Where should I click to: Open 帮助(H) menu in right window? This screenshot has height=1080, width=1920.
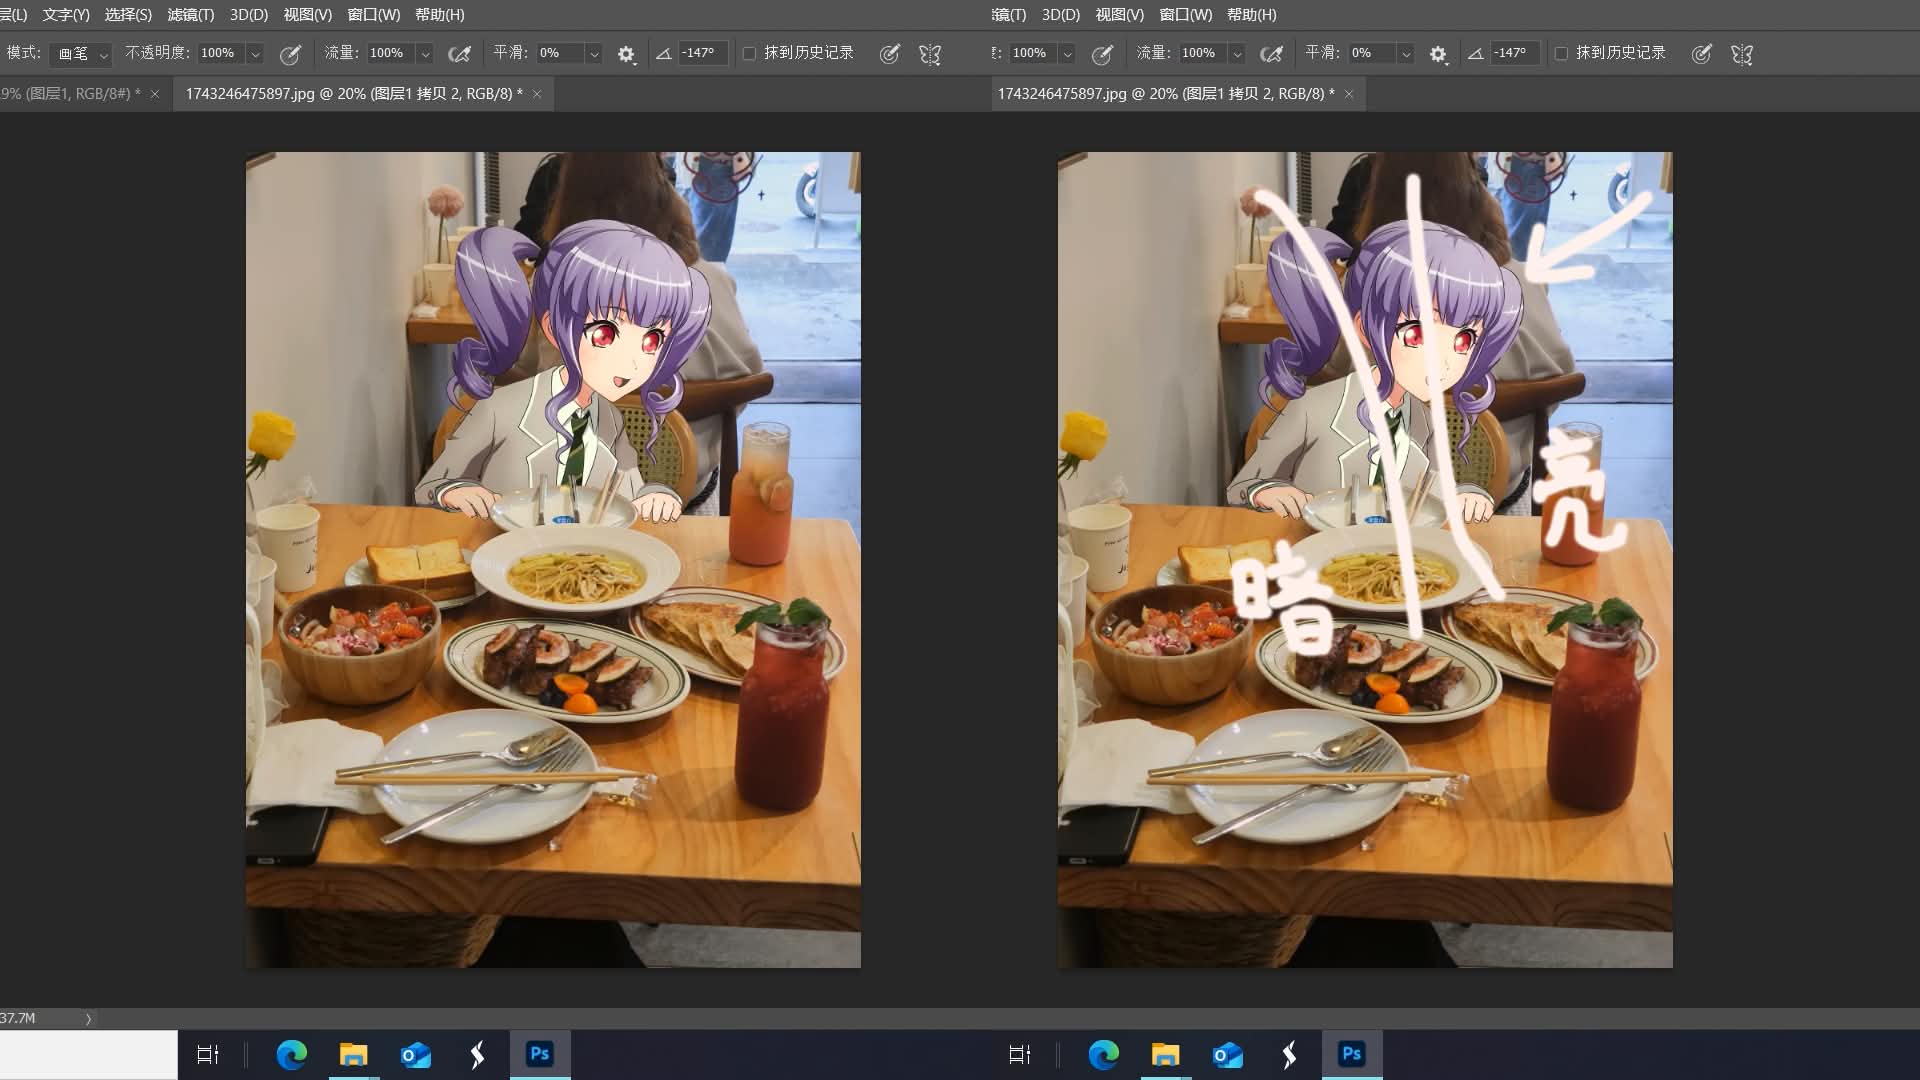point(1252,15)
